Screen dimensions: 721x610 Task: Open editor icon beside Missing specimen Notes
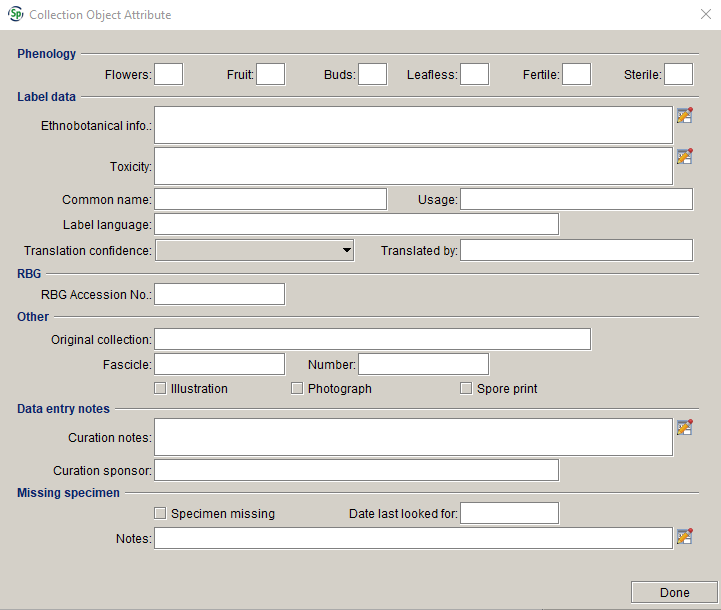point(685,536)
